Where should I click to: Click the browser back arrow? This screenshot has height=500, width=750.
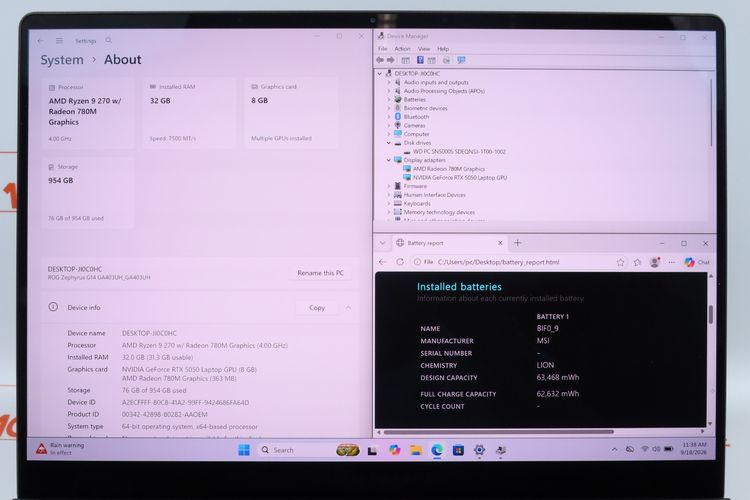click(382, 262)
